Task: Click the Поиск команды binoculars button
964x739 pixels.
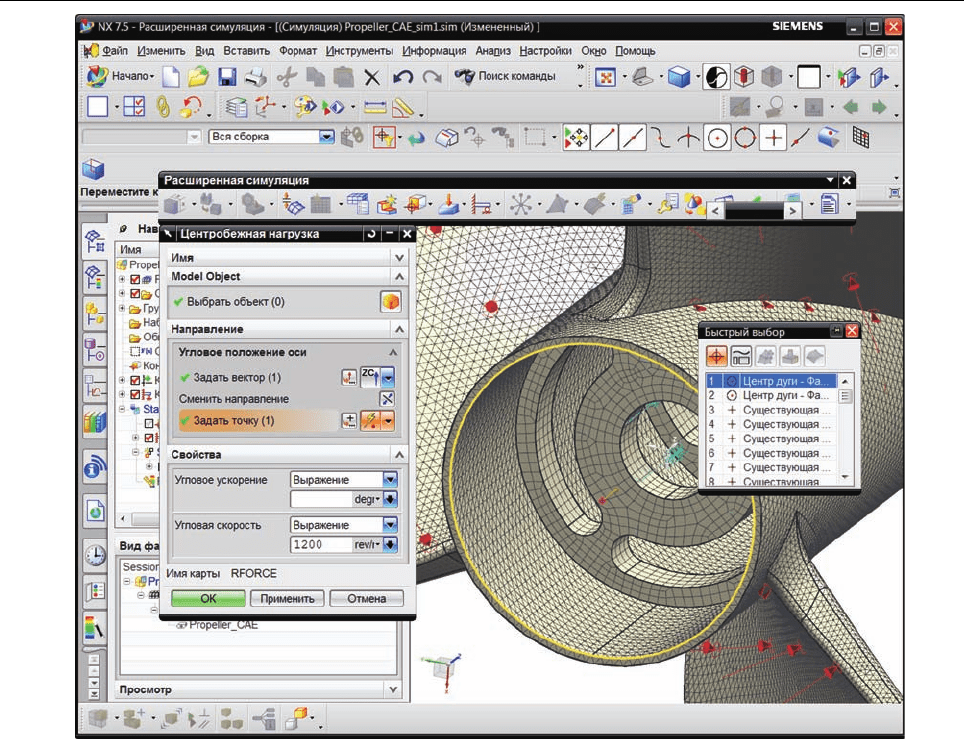Action: coord(505,76)
